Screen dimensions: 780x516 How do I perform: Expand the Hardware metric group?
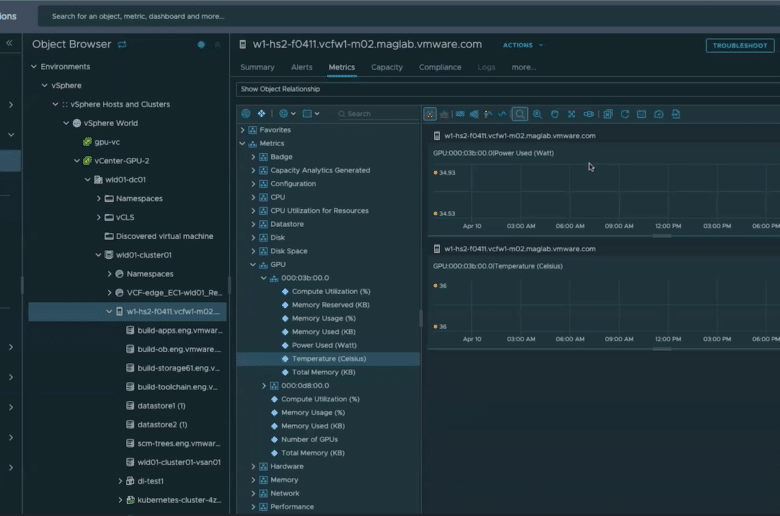pyautogui.click(x=253, y=466)
